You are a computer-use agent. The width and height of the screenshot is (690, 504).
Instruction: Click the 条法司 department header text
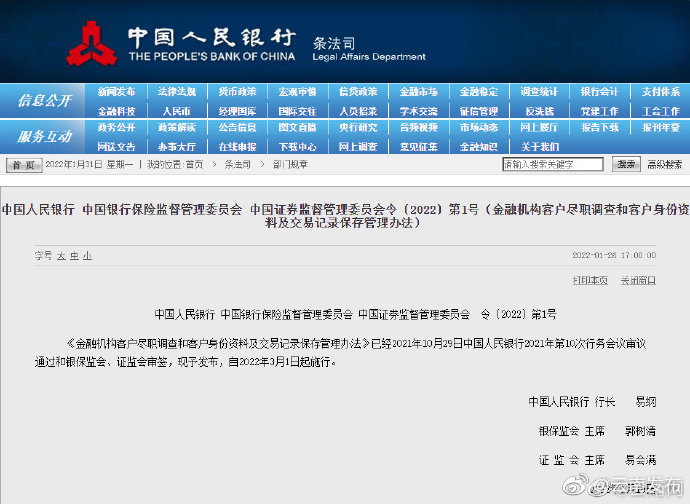(334, 43)
